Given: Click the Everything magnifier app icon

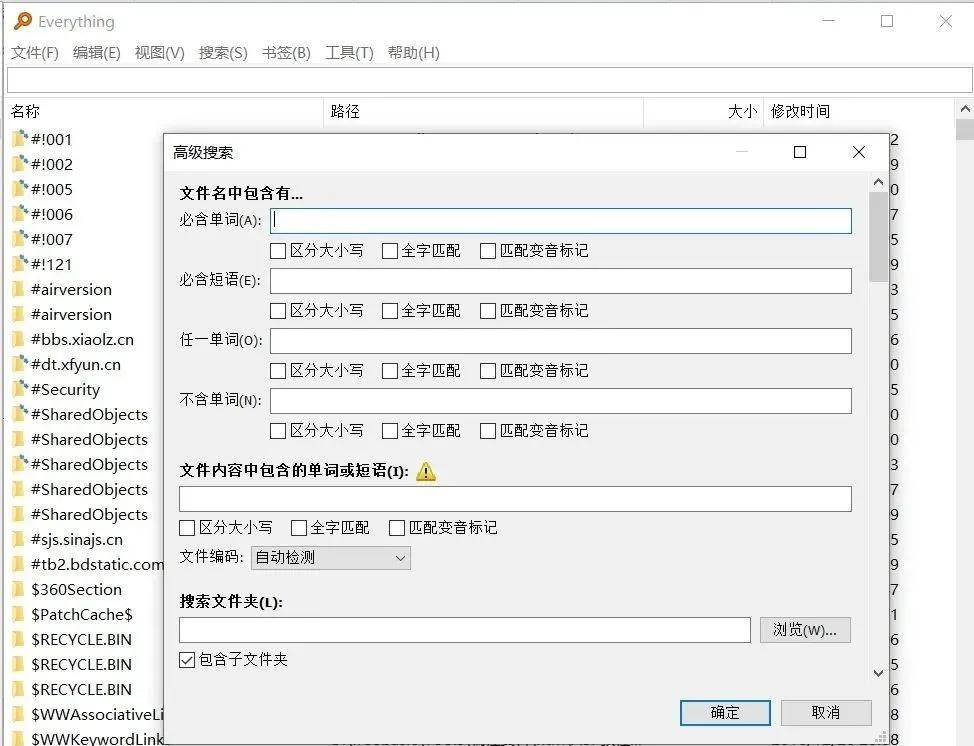Looking at the screenshot, I should coord(22,20).
